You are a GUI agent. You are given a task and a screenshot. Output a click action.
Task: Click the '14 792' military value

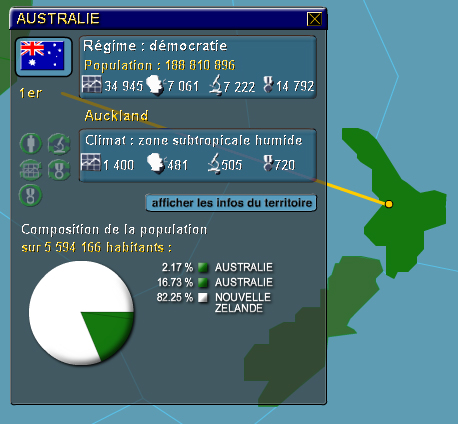pos(295,86)
